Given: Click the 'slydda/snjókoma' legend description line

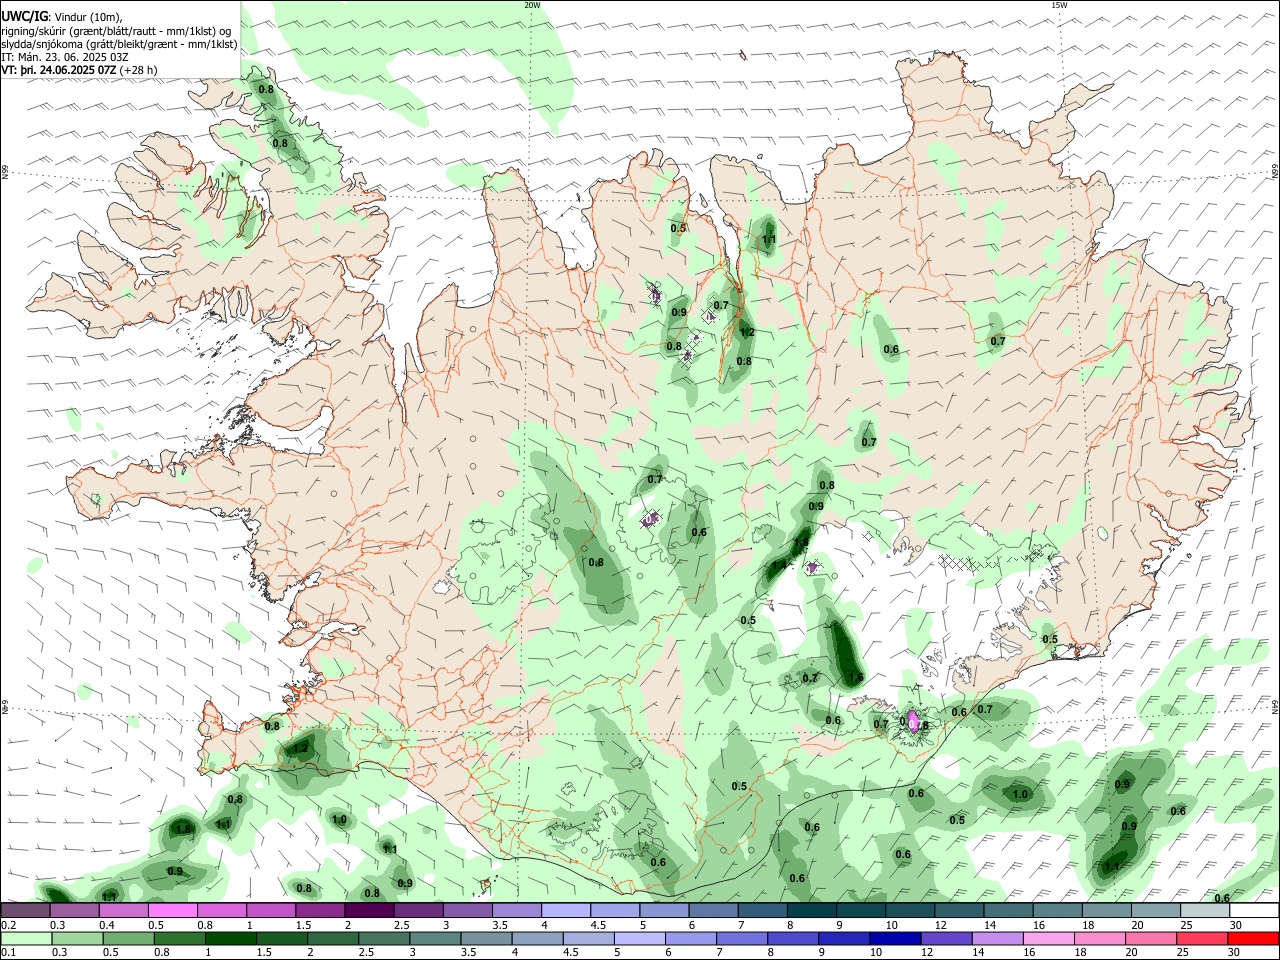Looking at the screenshot, I should (119, 44).
